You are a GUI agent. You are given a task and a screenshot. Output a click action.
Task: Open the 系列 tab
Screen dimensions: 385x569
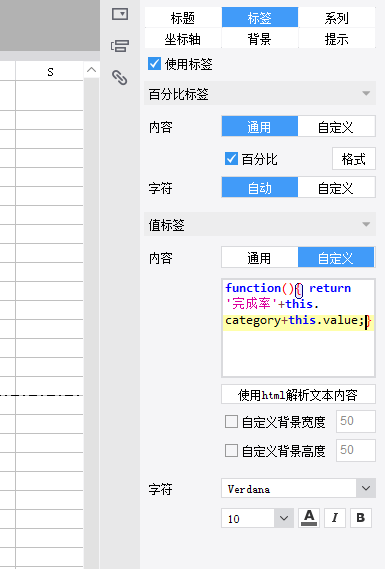(x=337, y=17)
